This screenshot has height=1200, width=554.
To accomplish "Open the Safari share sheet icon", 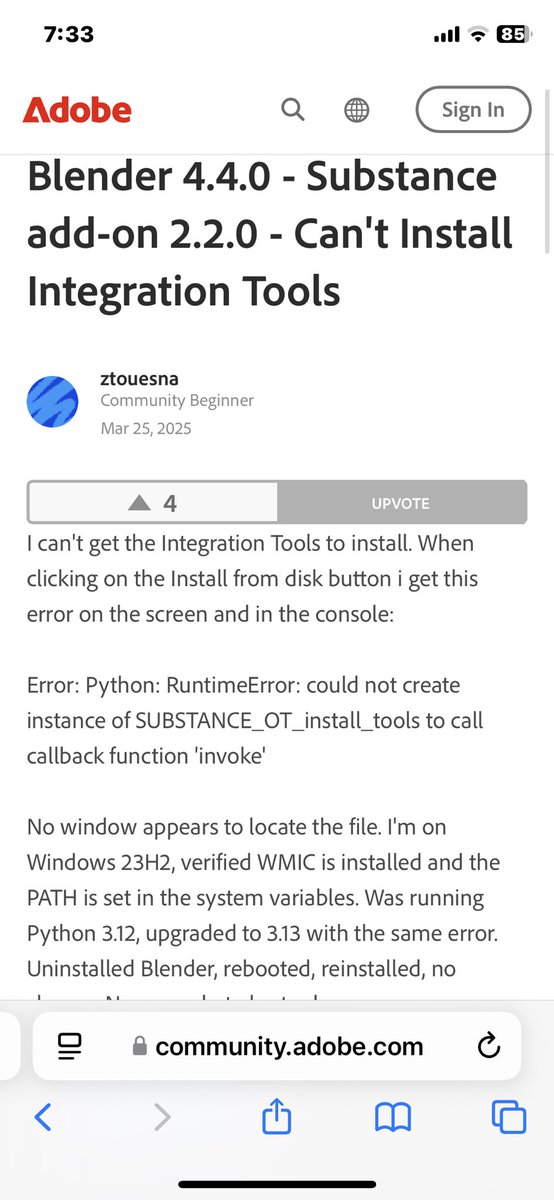I will tap(275, 1115).
